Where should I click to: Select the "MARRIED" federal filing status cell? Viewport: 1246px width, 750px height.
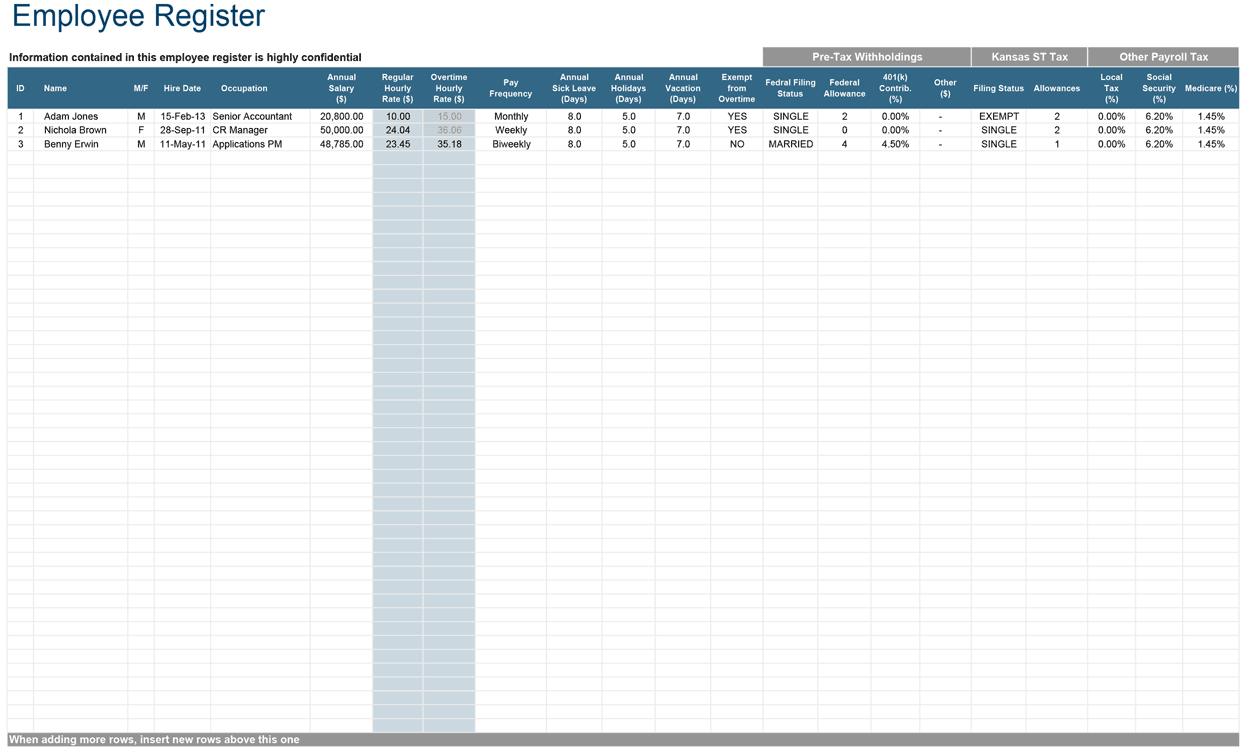click(790, 144)
